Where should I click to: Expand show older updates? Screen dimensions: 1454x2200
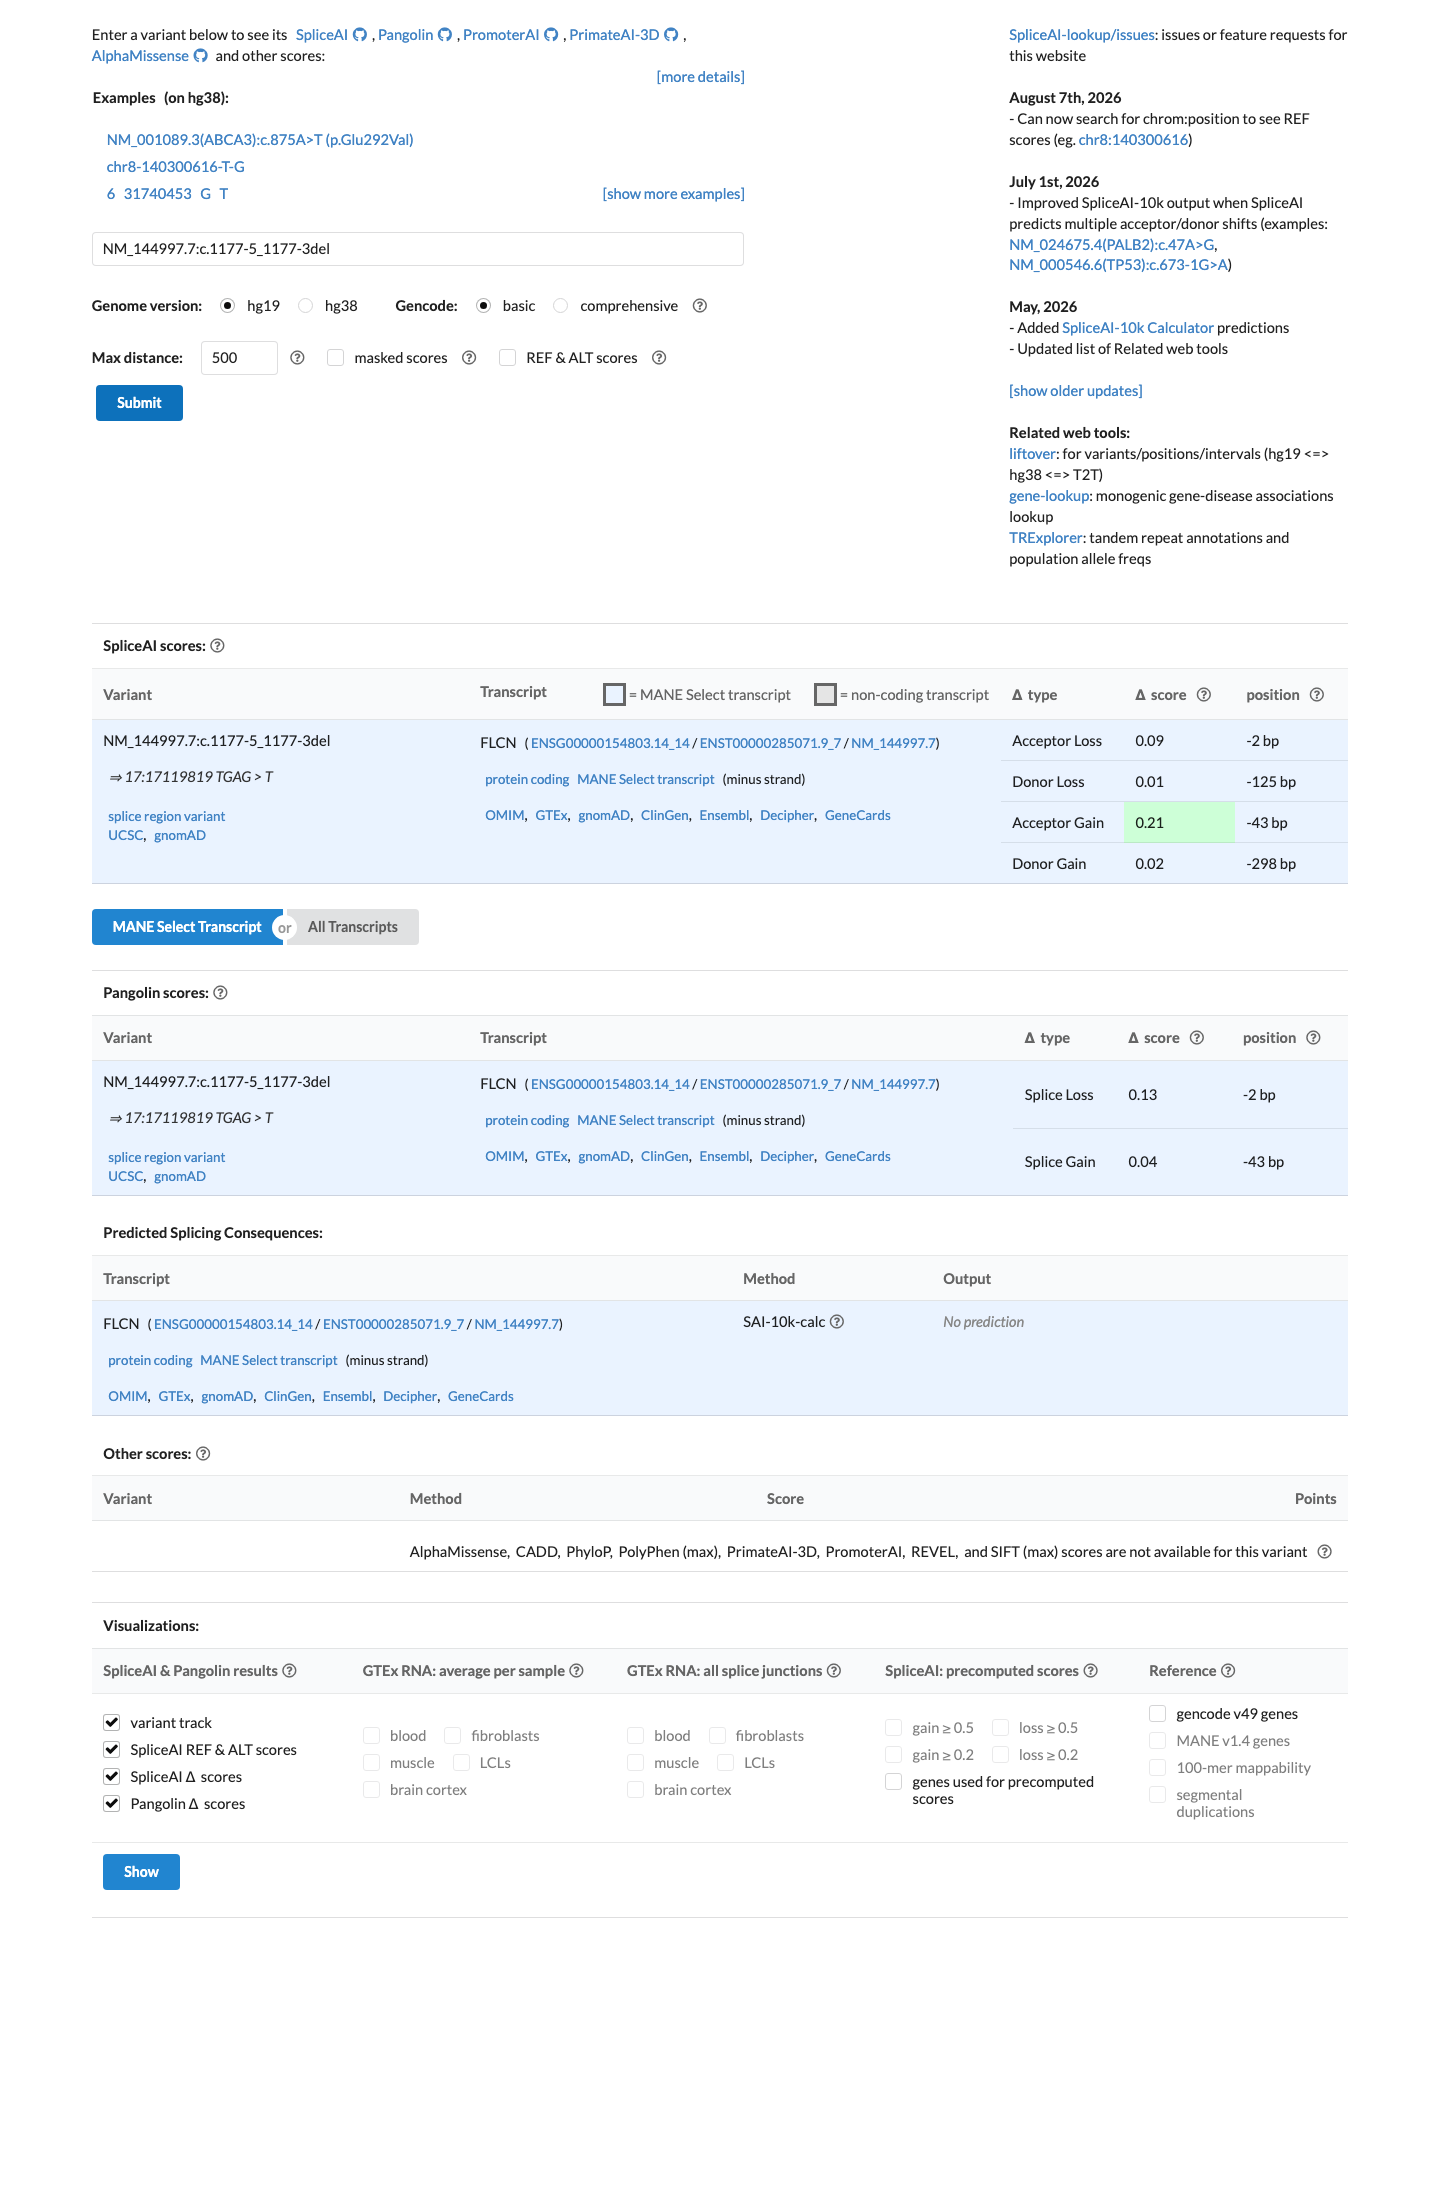[1075, 391]
